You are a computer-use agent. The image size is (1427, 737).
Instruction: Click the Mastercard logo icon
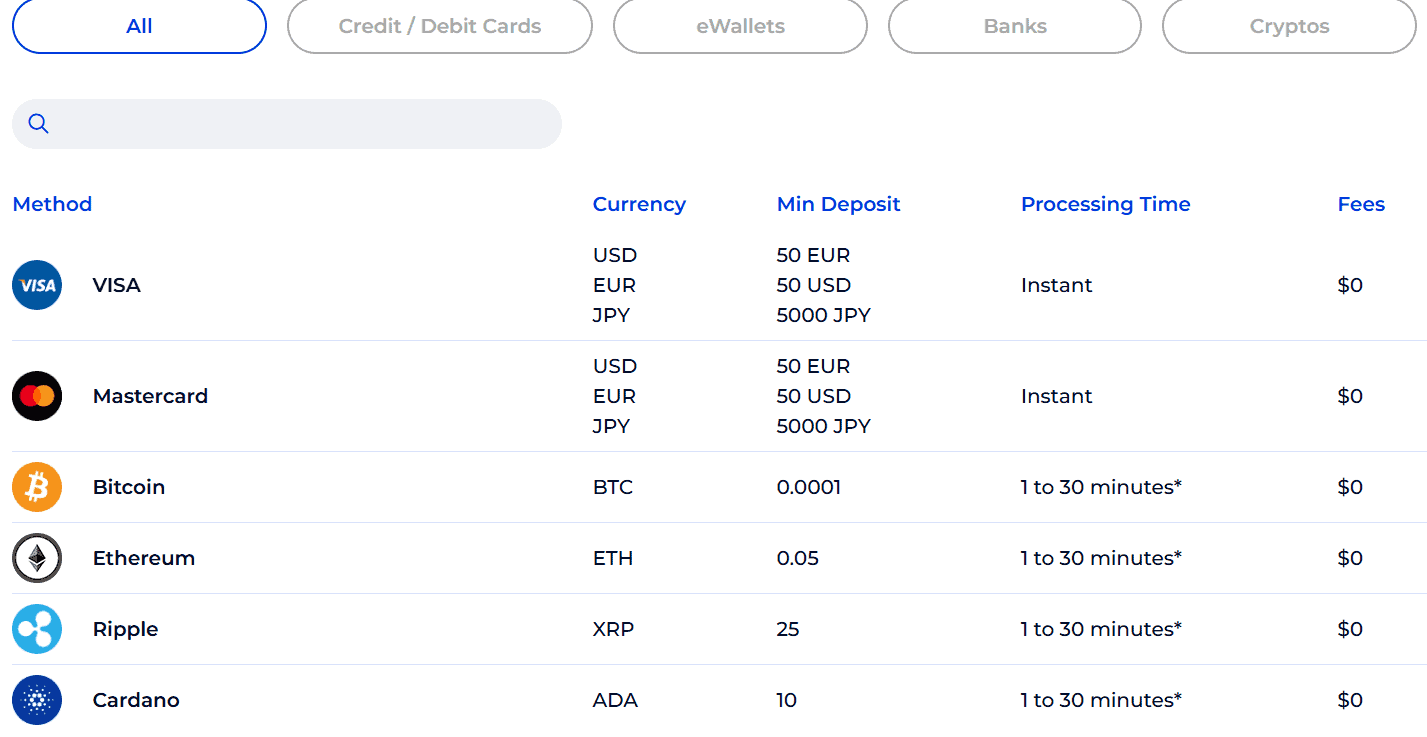click(37, 396)
